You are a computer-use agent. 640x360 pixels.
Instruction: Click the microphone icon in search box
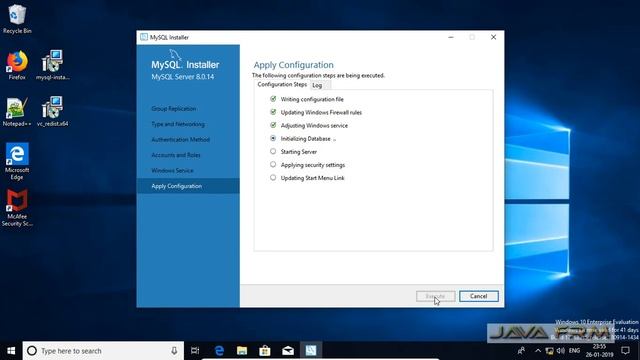[174, 351]
